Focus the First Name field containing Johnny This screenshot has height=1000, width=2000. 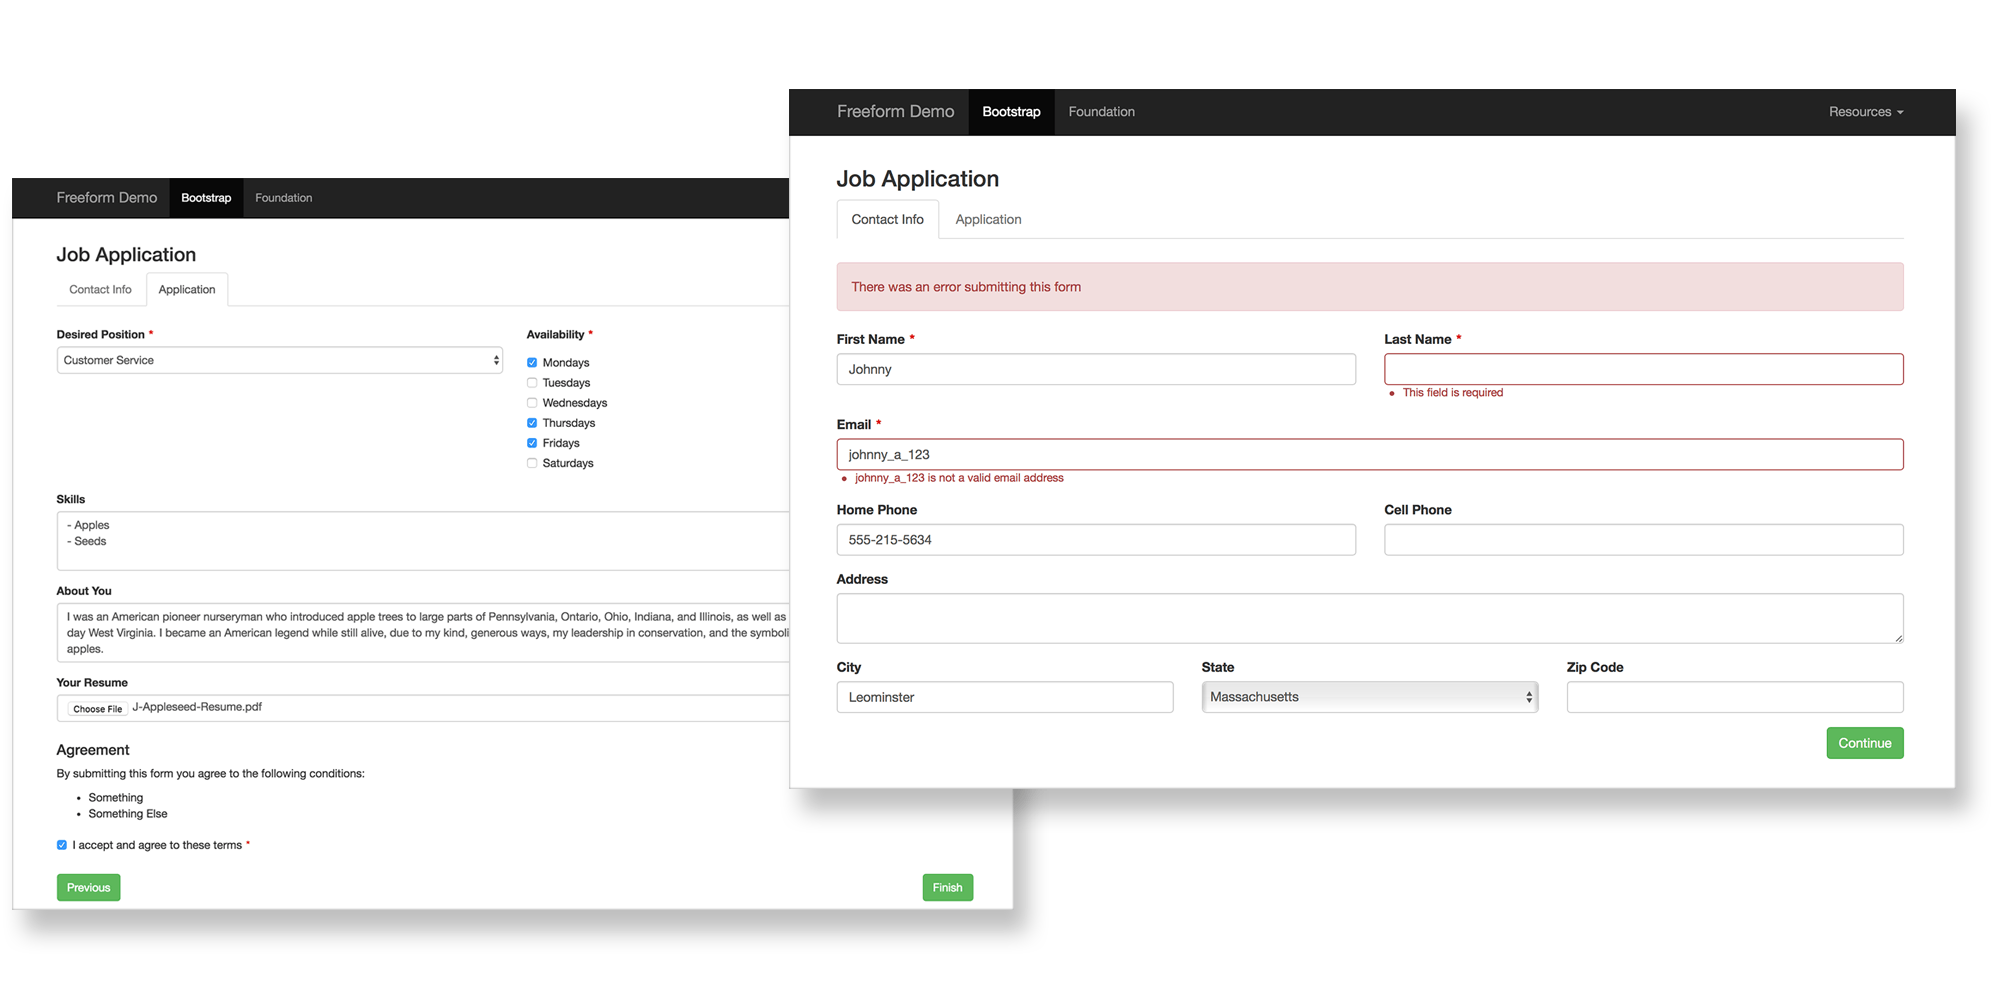pyautogui.click(x=1096, y=369)
